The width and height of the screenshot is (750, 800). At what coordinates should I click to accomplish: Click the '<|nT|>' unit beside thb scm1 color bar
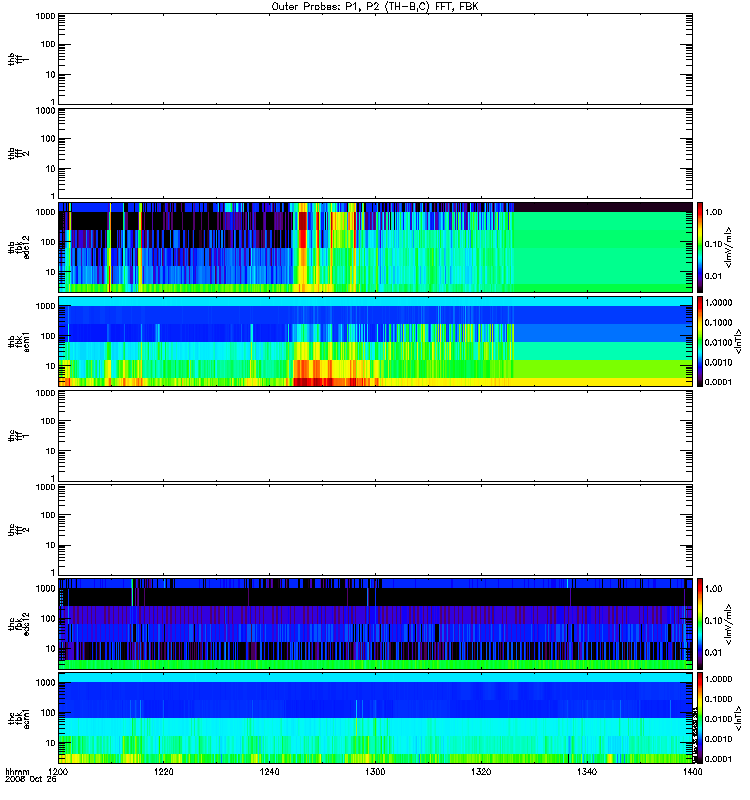pyautogui.click(x=737, y=341)
